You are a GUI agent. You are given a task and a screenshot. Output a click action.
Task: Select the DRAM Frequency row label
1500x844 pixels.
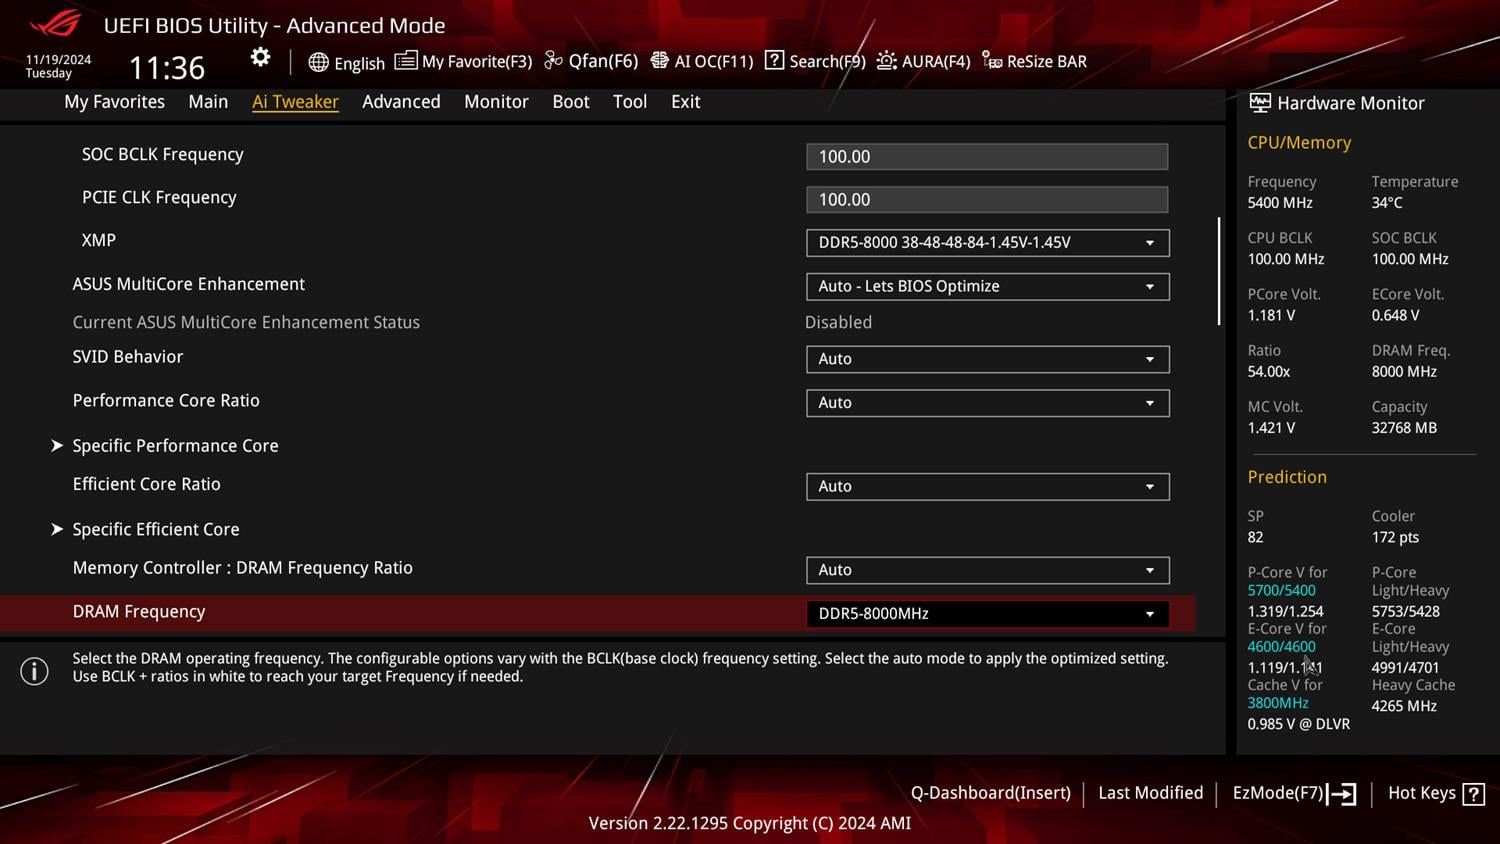[x=139, y=612]
